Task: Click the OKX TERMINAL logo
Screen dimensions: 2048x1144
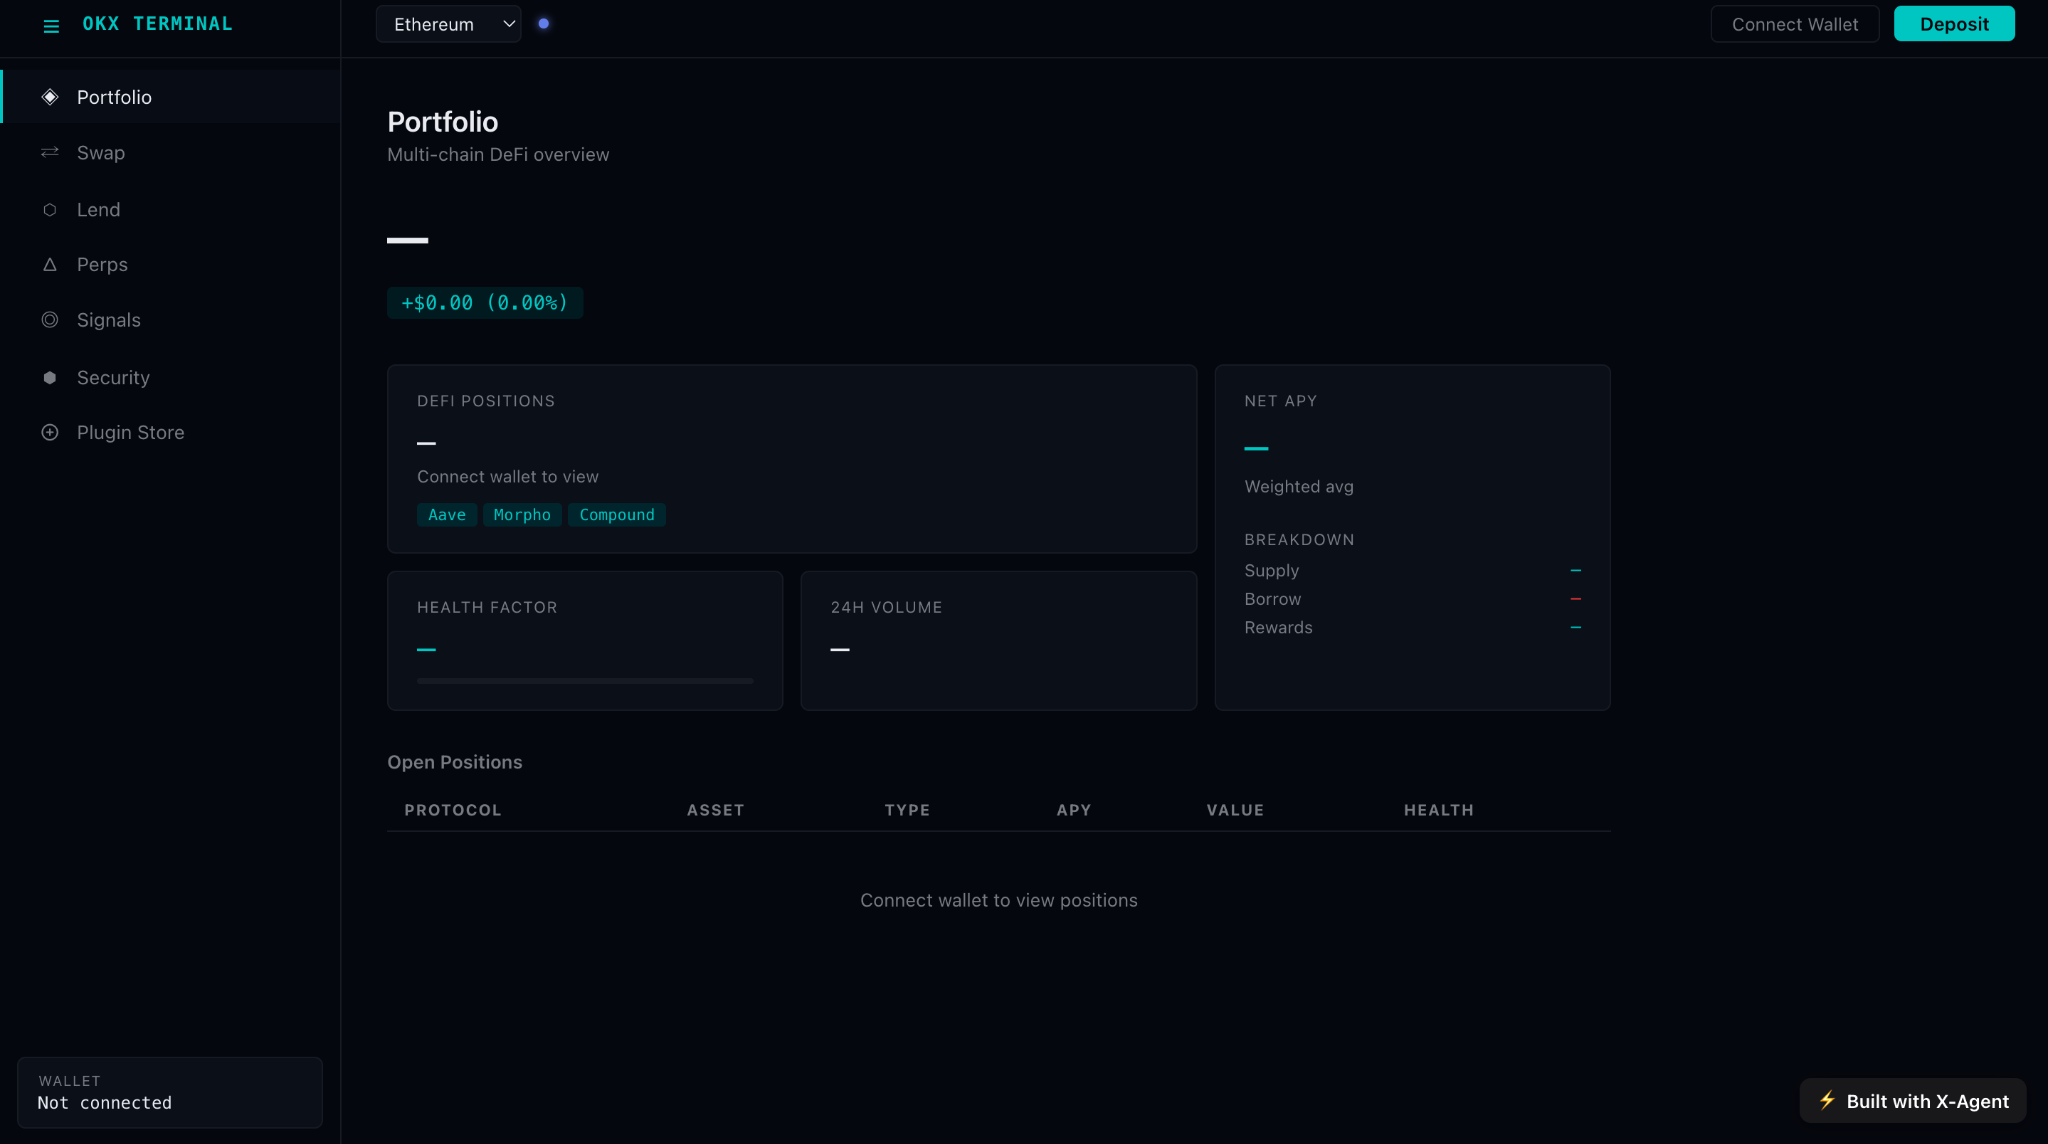Action: pos(158,24)
